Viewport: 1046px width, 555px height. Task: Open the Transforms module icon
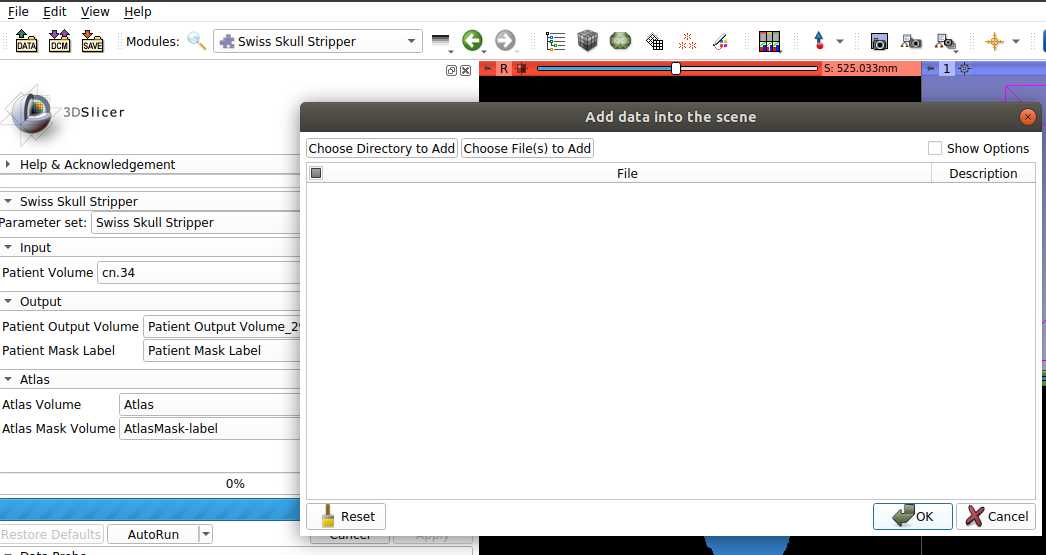pyautogui.click(x=654, y=41)
